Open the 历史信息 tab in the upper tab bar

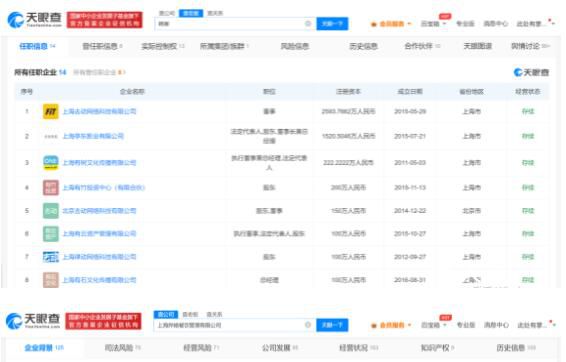coord(363,46)
